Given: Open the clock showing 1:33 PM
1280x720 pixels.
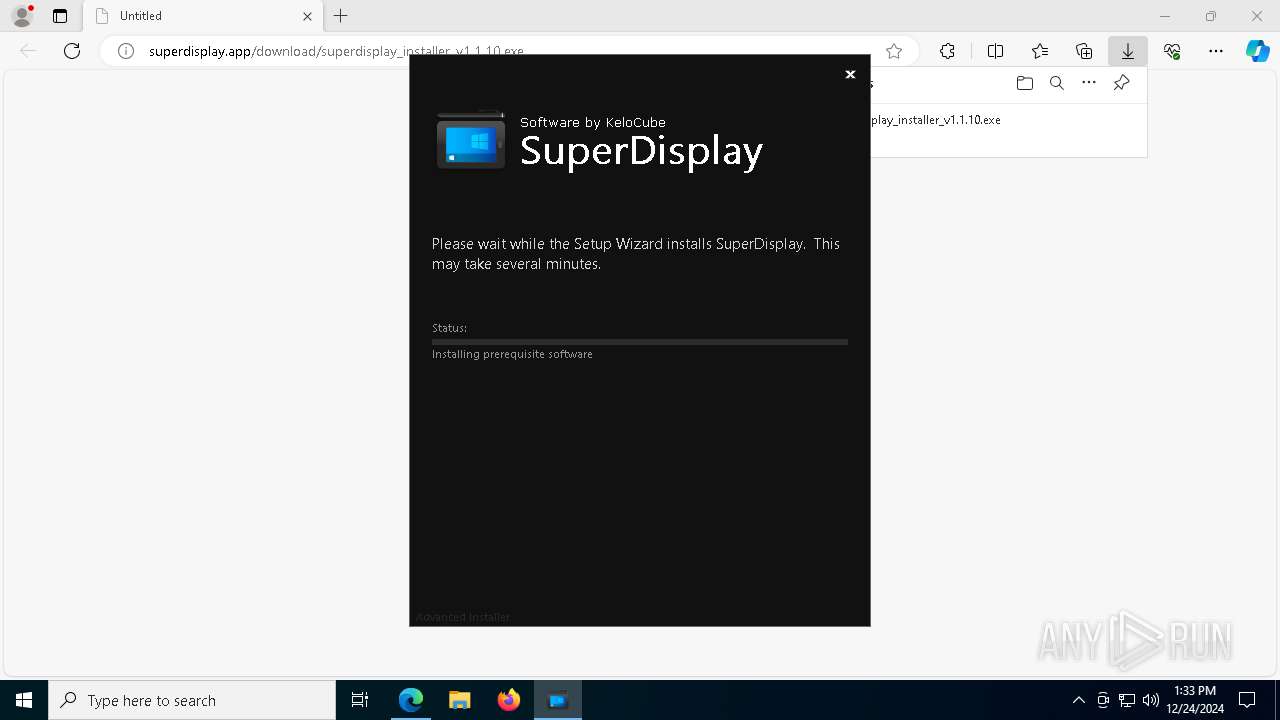Looking at the screenshot, I should click(x=1195, y=700).
